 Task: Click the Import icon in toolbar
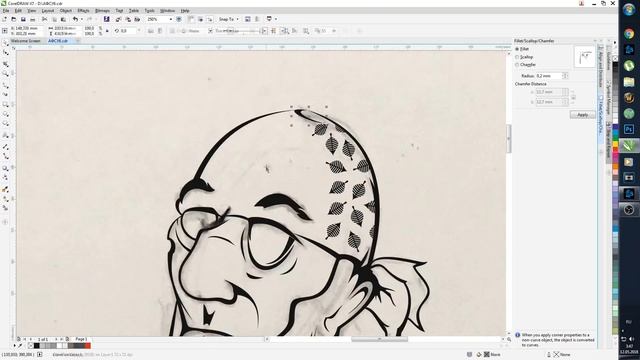tap(118, 19)
